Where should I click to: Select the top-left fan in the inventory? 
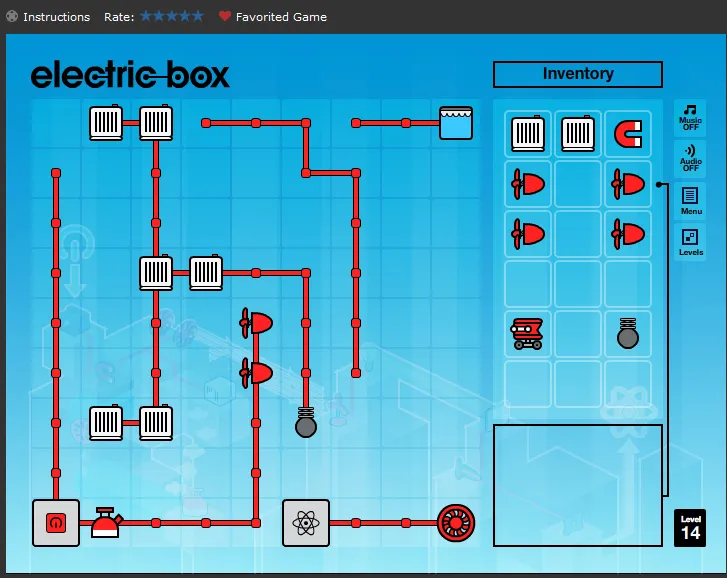[x=528, y=184]
